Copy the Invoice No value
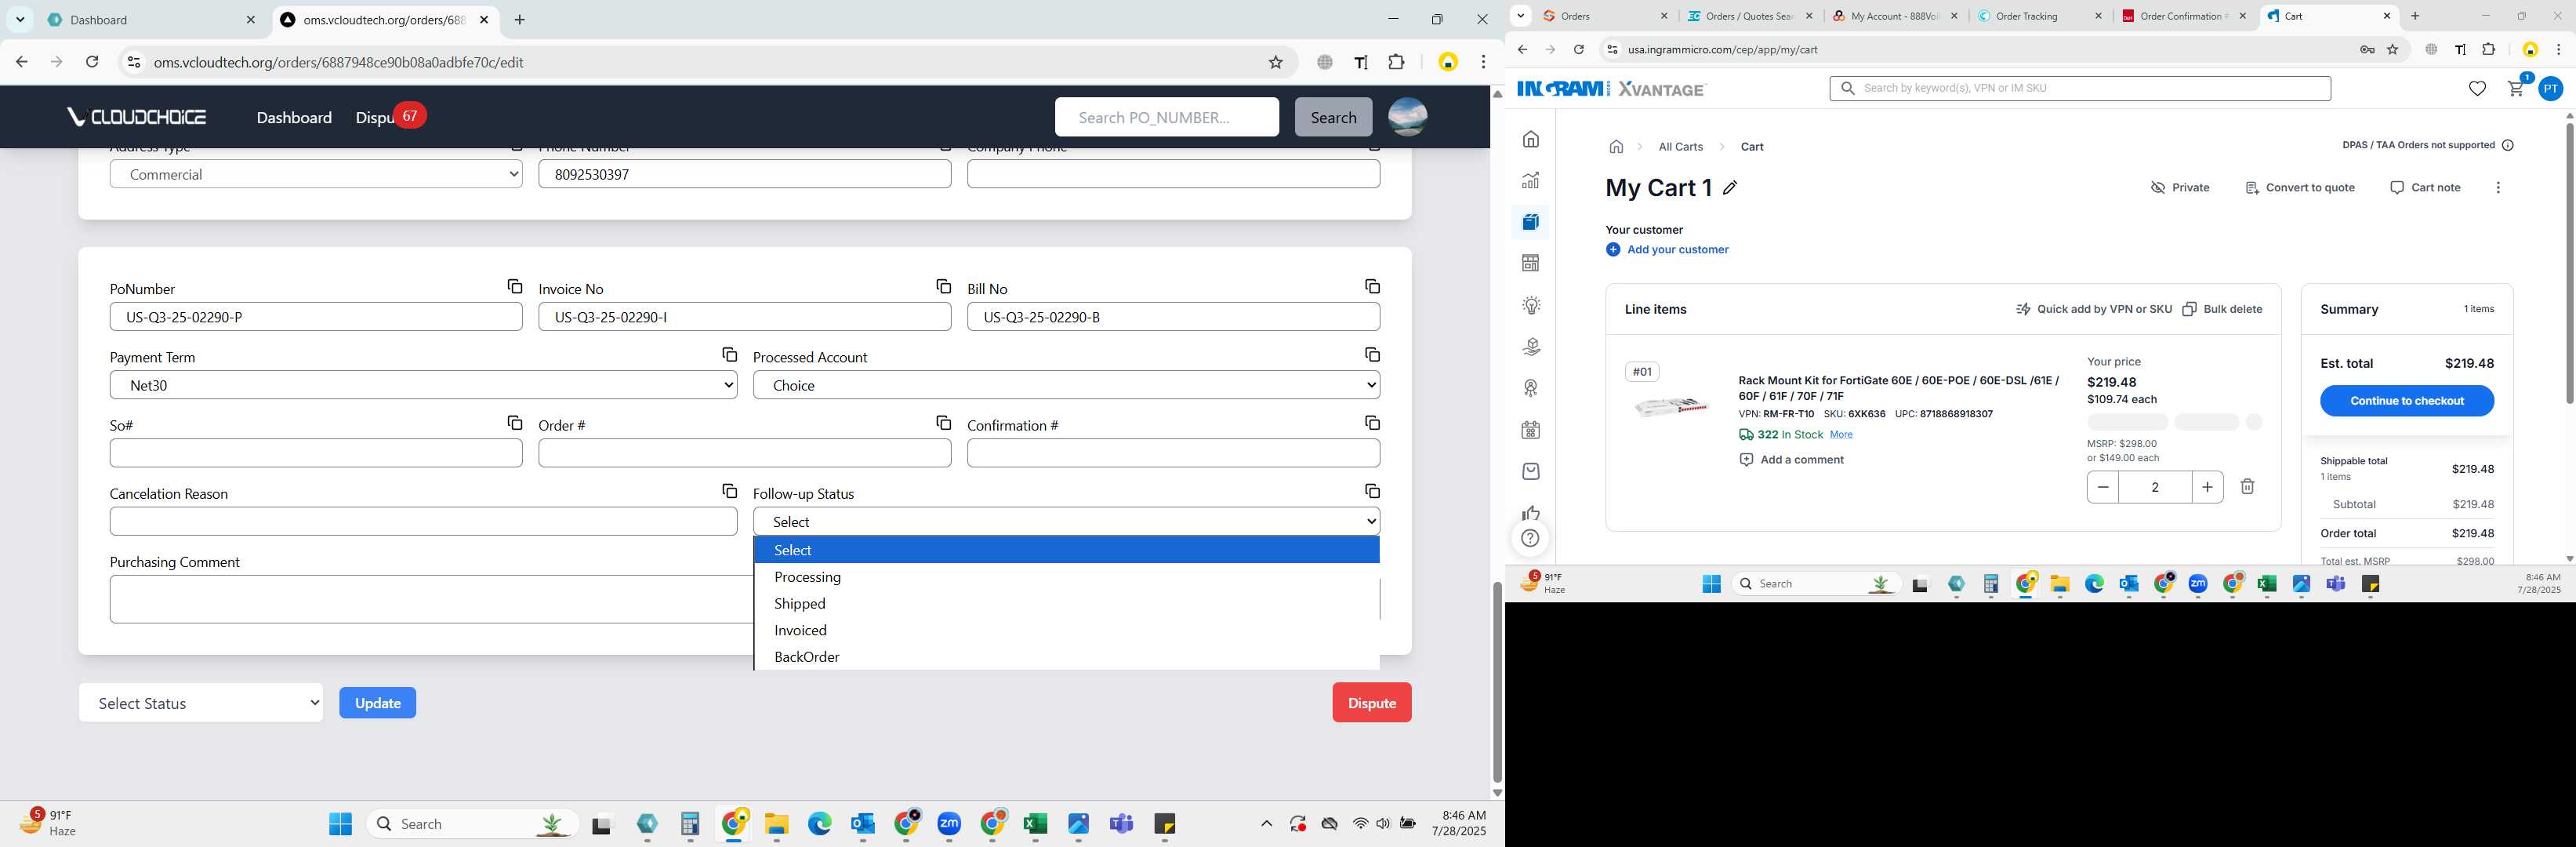 [943, 287]
